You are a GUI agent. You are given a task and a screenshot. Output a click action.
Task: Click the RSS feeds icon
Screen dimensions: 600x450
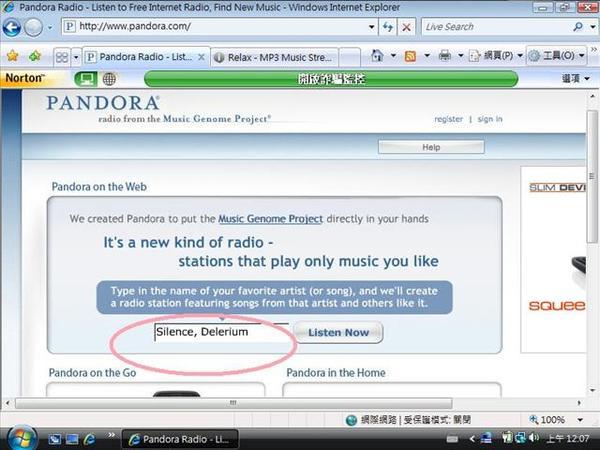410,56
